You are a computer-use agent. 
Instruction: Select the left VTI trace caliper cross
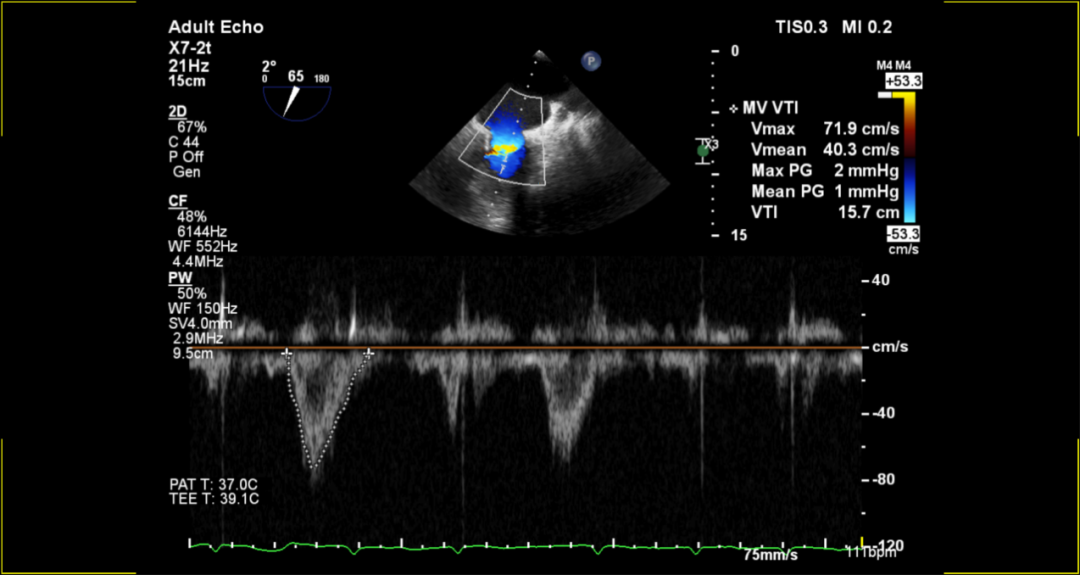pos(288,354)
